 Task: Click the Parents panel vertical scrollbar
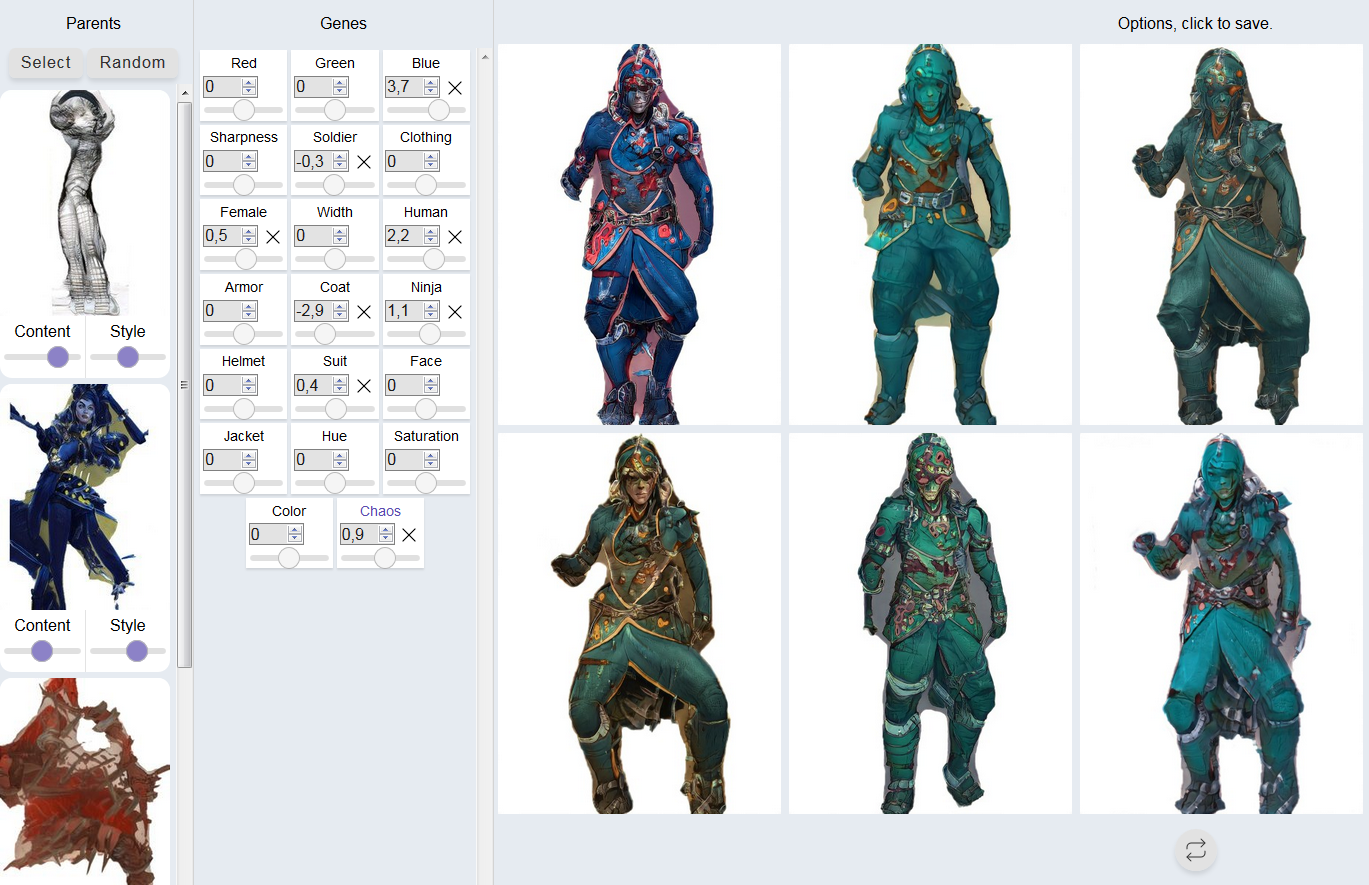tap(184, 384)
